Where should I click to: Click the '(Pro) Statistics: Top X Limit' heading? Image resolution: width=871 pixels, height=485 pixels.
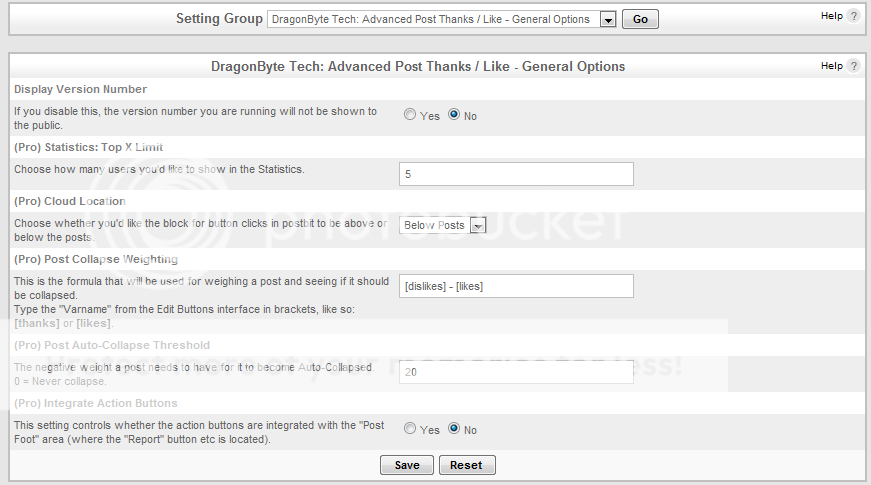point(88,147)
